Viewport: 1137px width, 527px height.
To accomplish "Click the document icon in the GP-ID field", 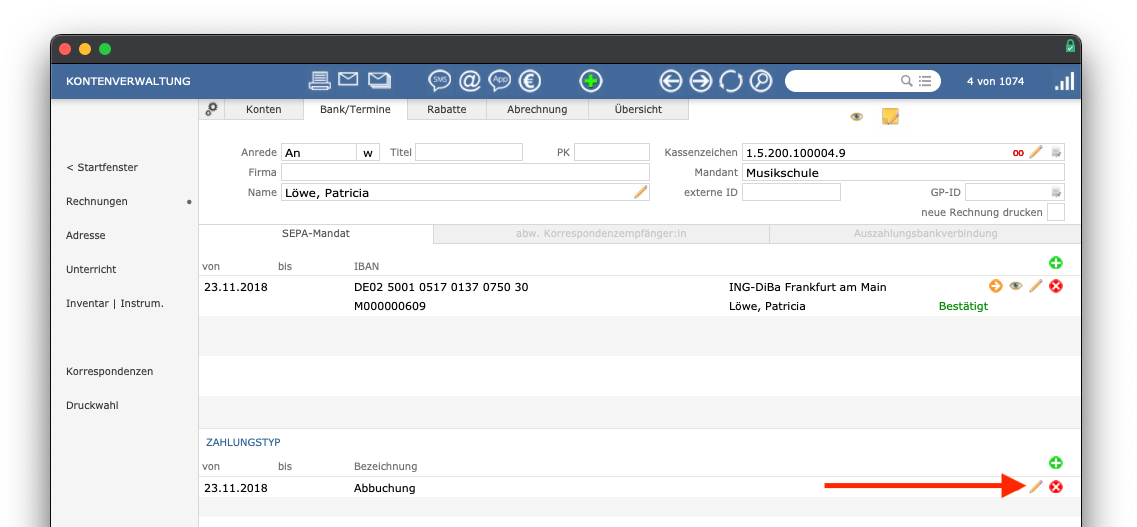I will point(1056,192).
